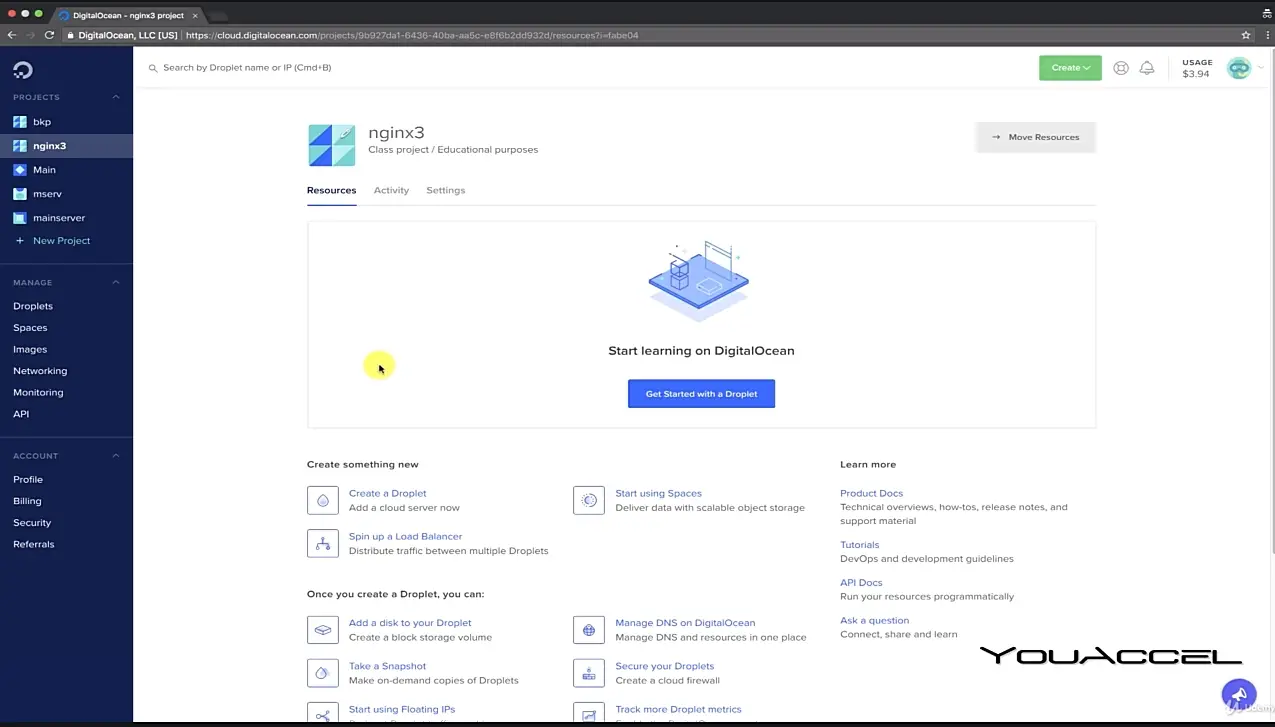Viewport: 1275px width, 727px height.
Task: Open the Start using Spaces link
Action: 658,493
